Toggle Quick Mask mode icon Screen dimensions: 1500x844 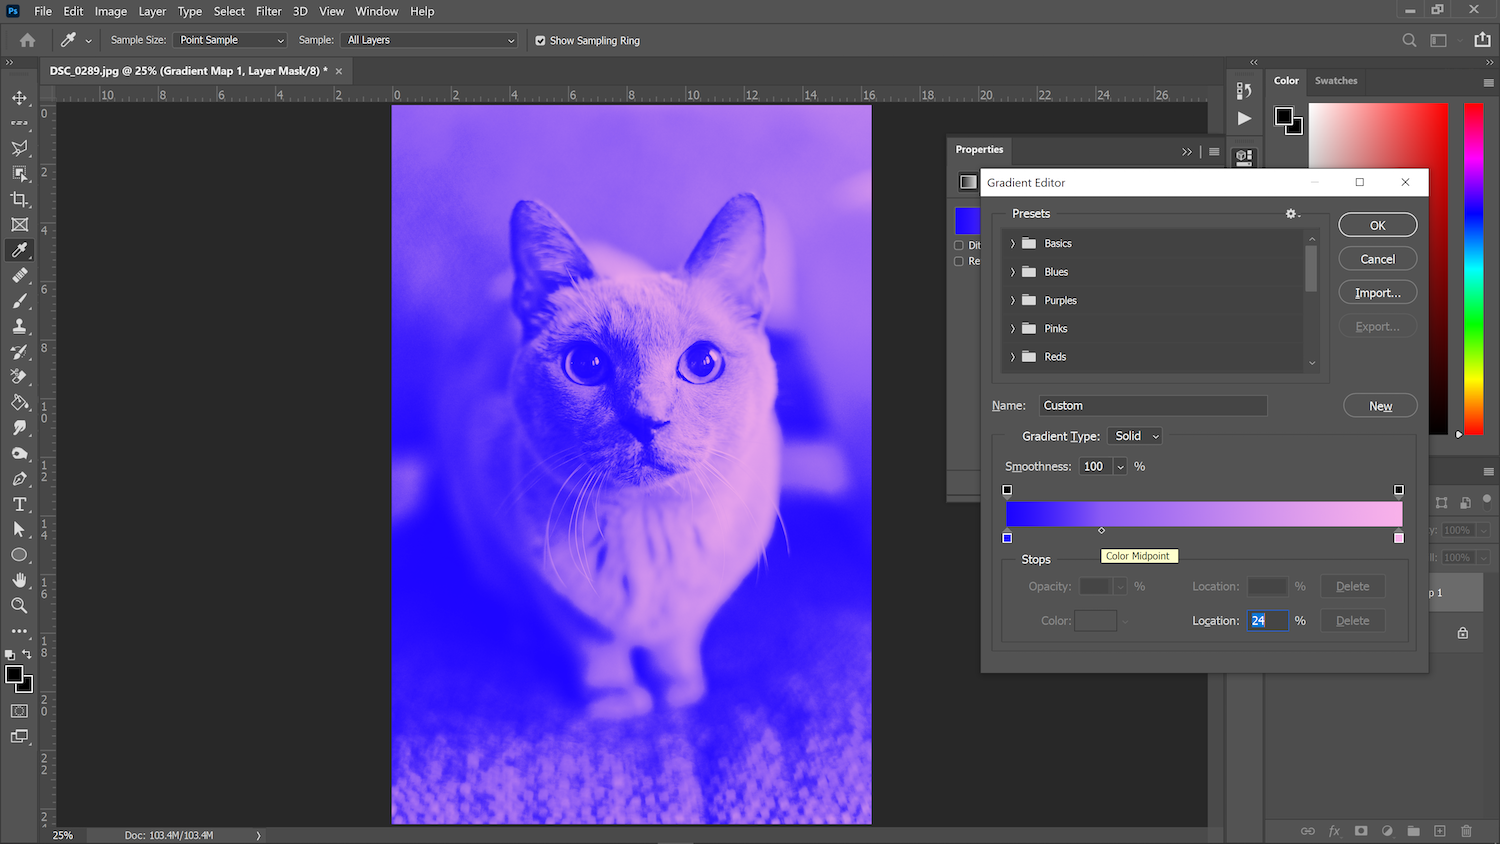point(19,711)
